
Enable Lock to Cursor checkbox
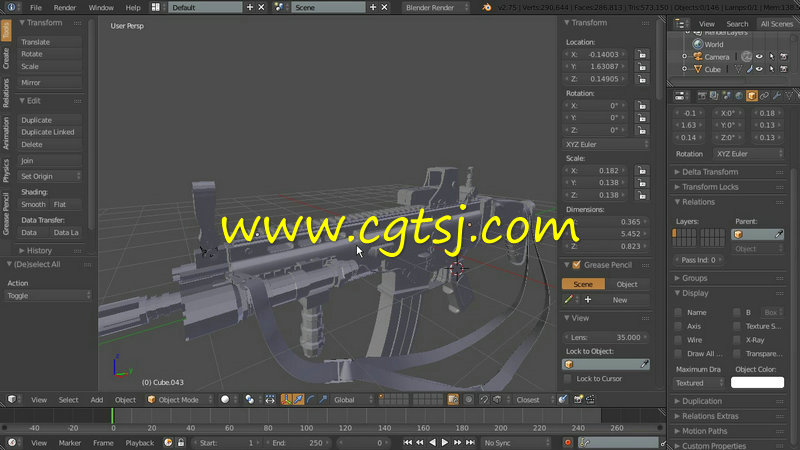(567, 379)
